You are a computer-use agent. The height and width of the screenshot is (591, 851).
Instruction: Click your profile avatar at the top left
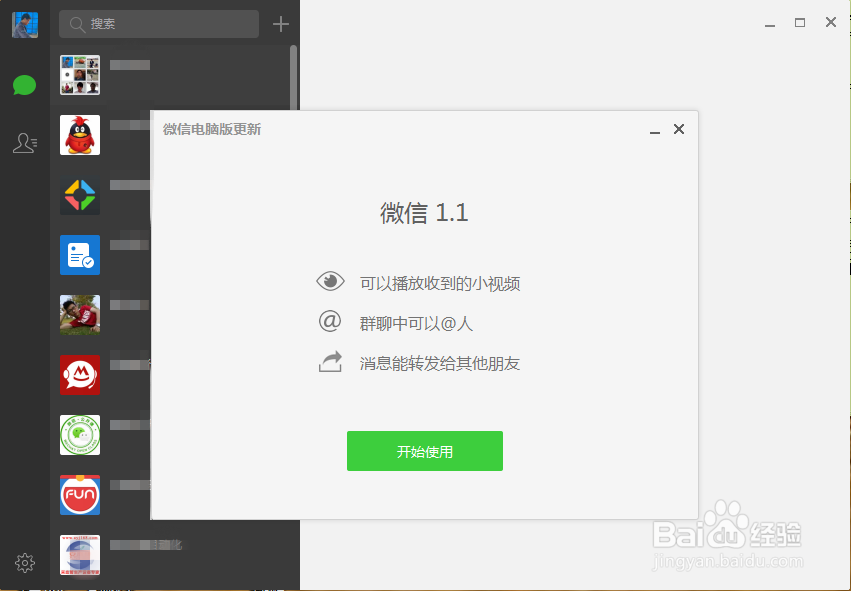[24, 23]
